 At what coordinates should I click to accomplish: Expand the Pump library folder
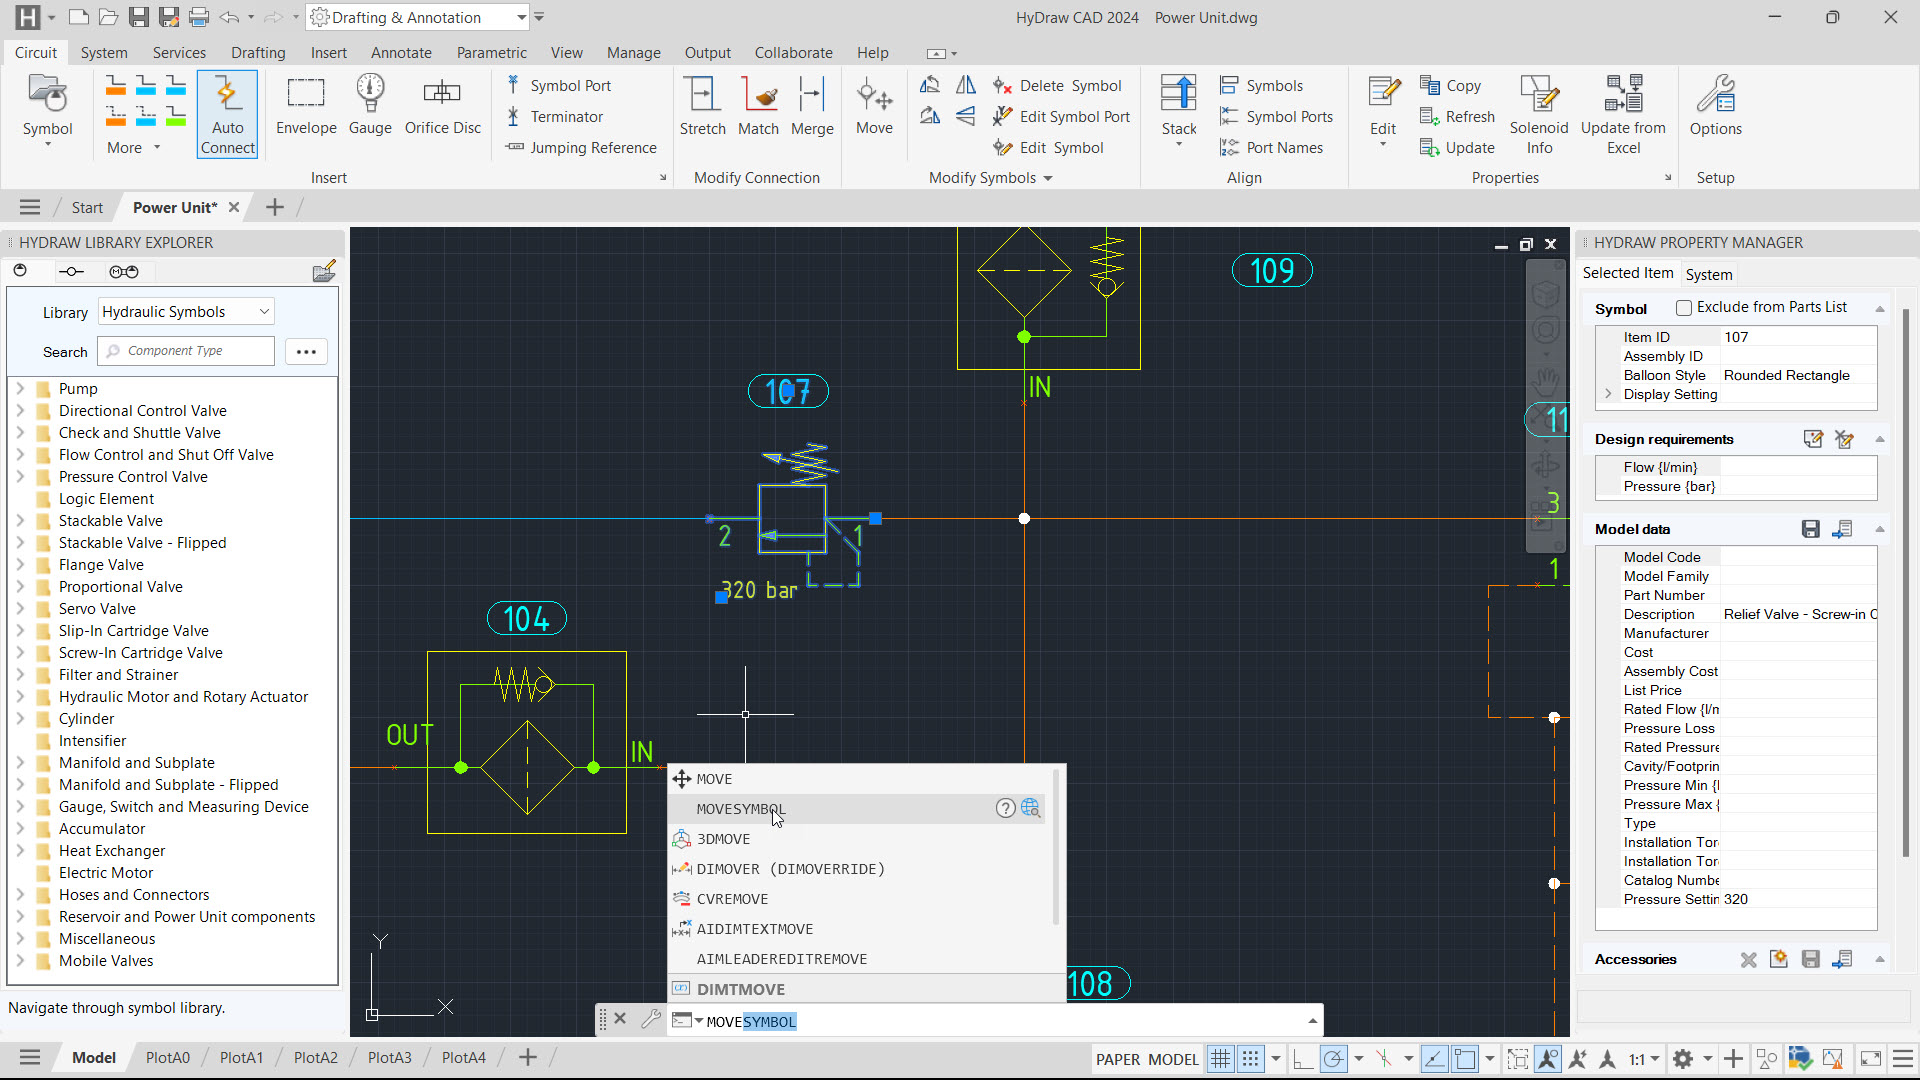[20, 388]
